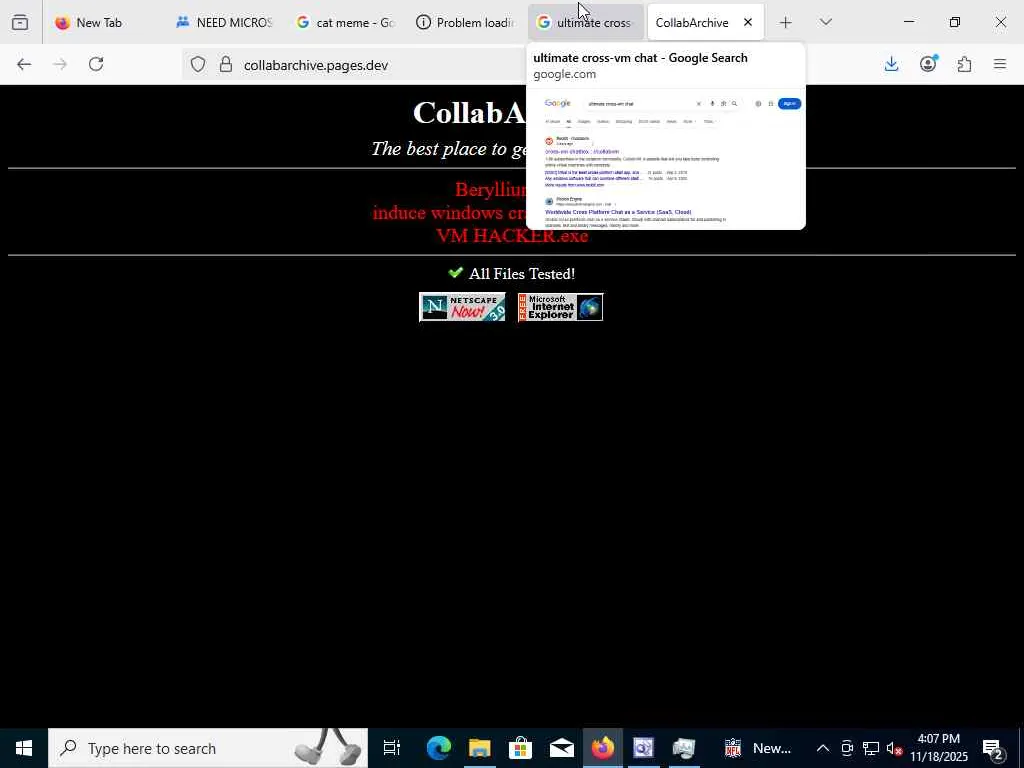Viewport: 1024px width, 768px height.
Task: Open the Beryllium red link
Action: (x=490, y=190)
